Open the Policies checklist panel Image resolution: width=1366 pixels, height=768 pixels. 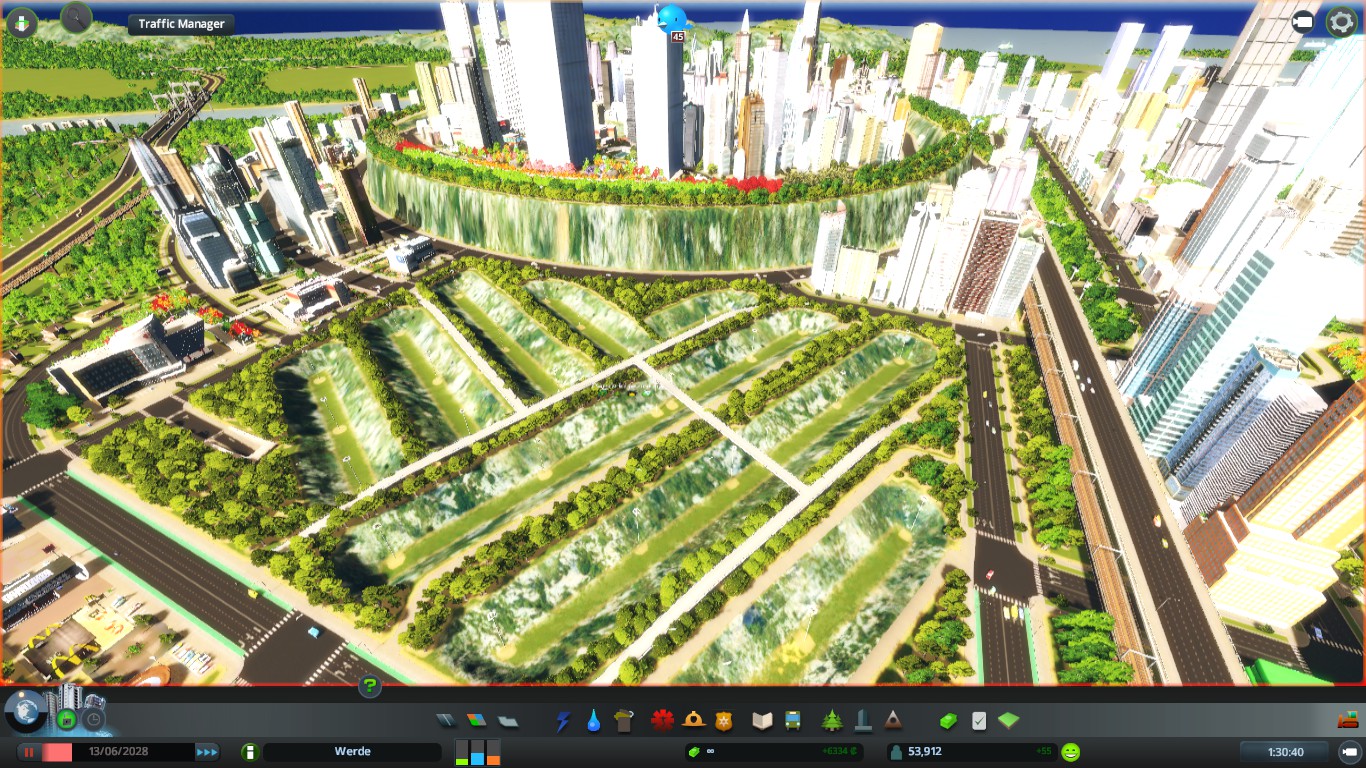(x=979, y=720)
